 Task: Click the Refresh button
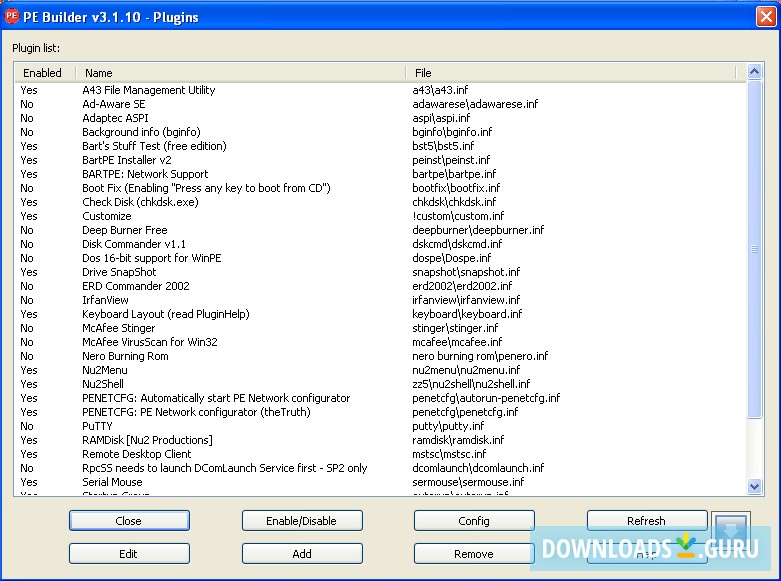tap(647, 521)
